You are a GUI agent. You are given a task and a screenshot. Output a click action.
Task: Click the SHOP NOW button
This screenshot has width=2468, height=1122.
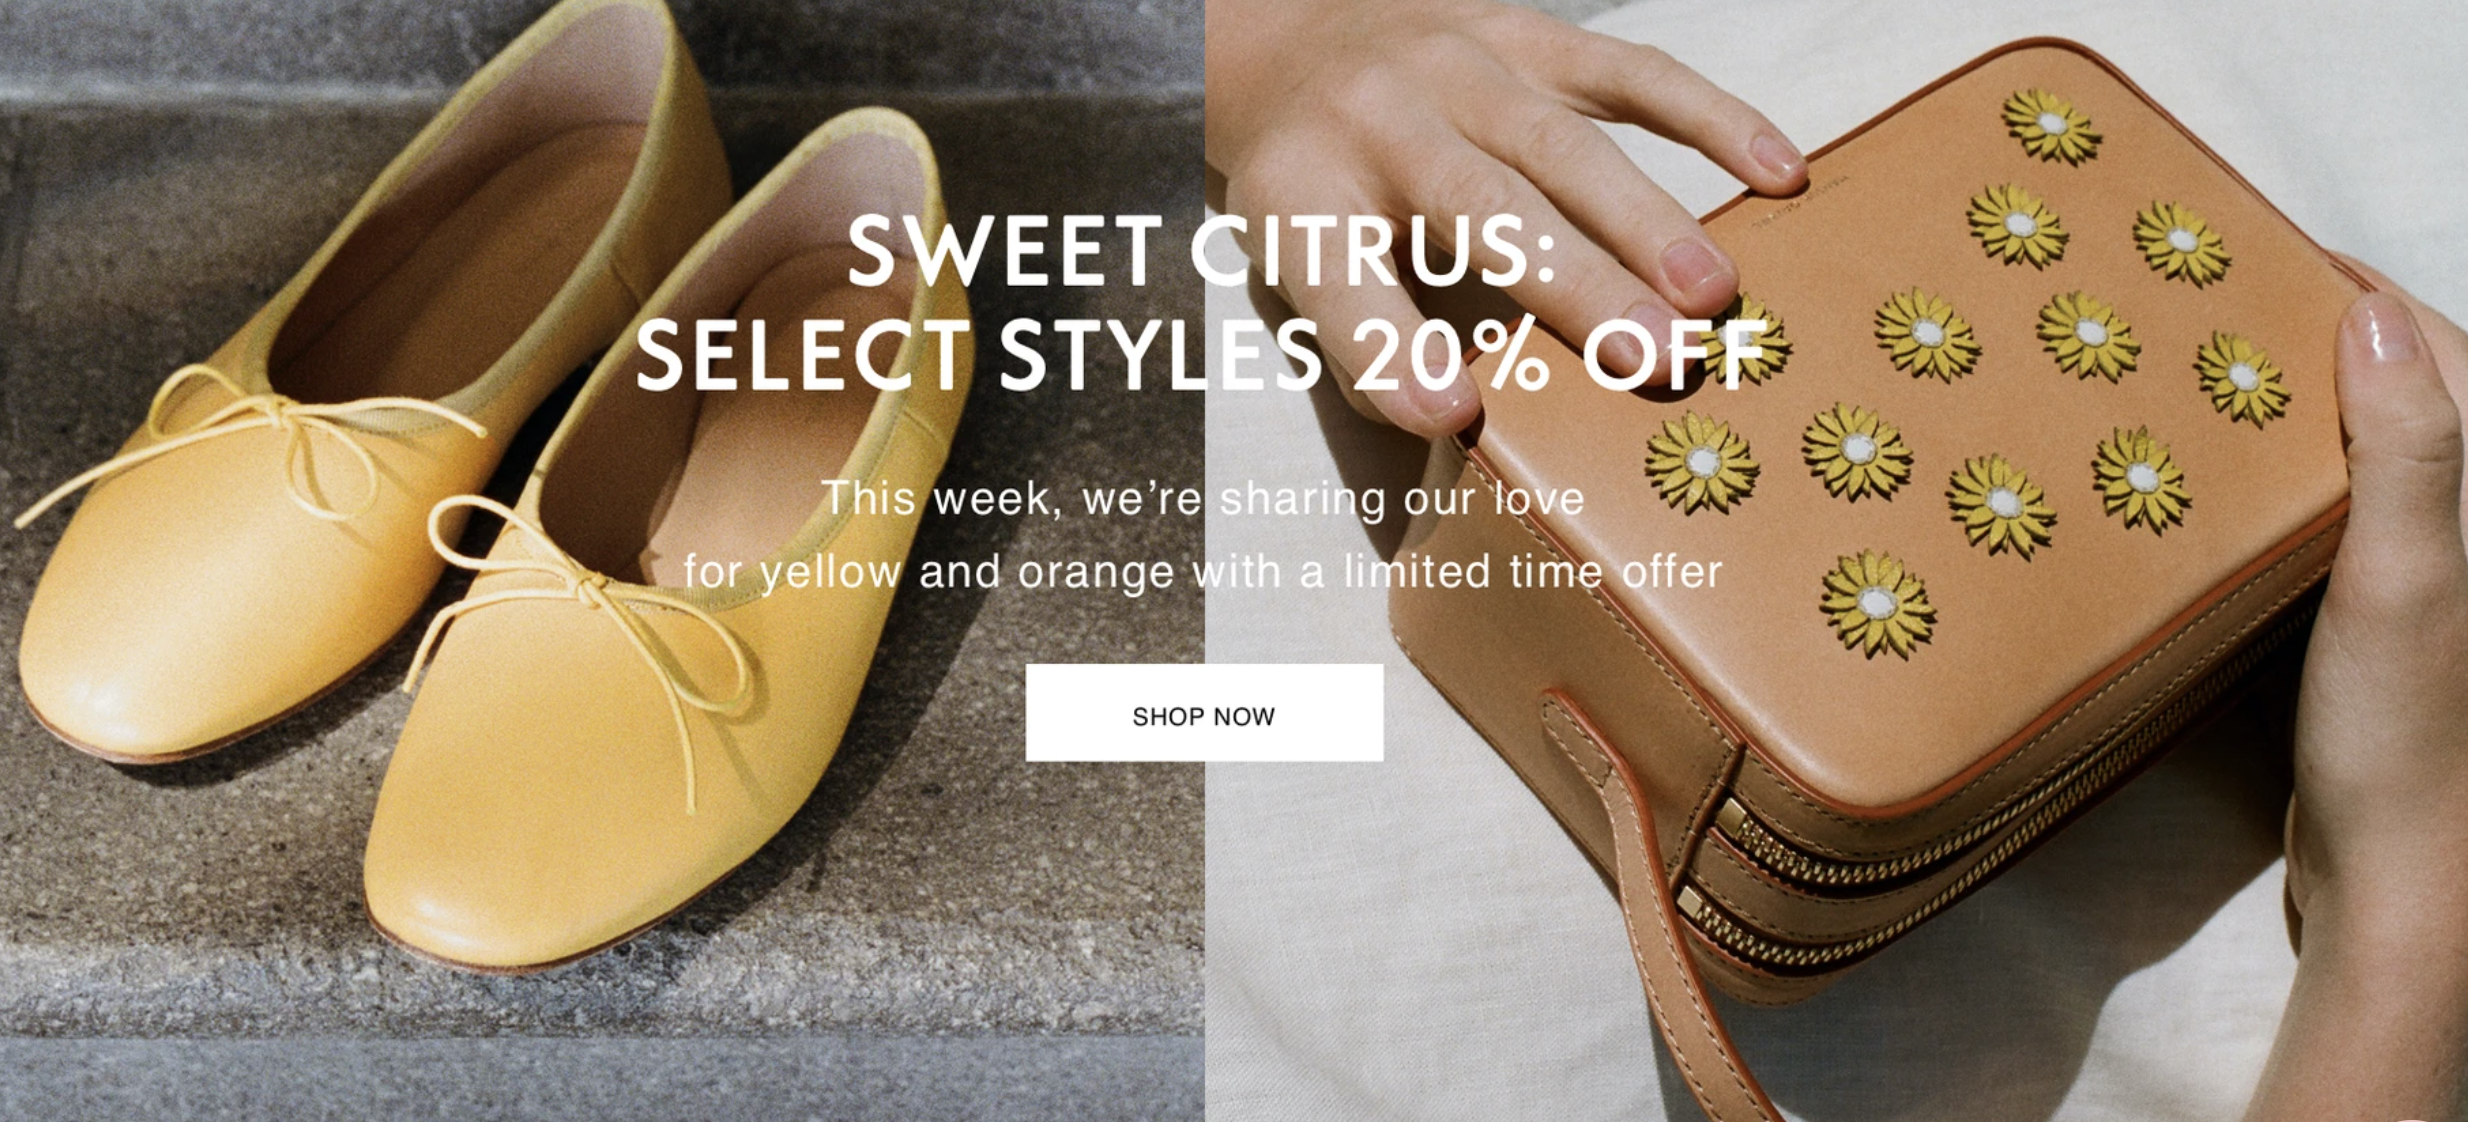coord(1204,712)
